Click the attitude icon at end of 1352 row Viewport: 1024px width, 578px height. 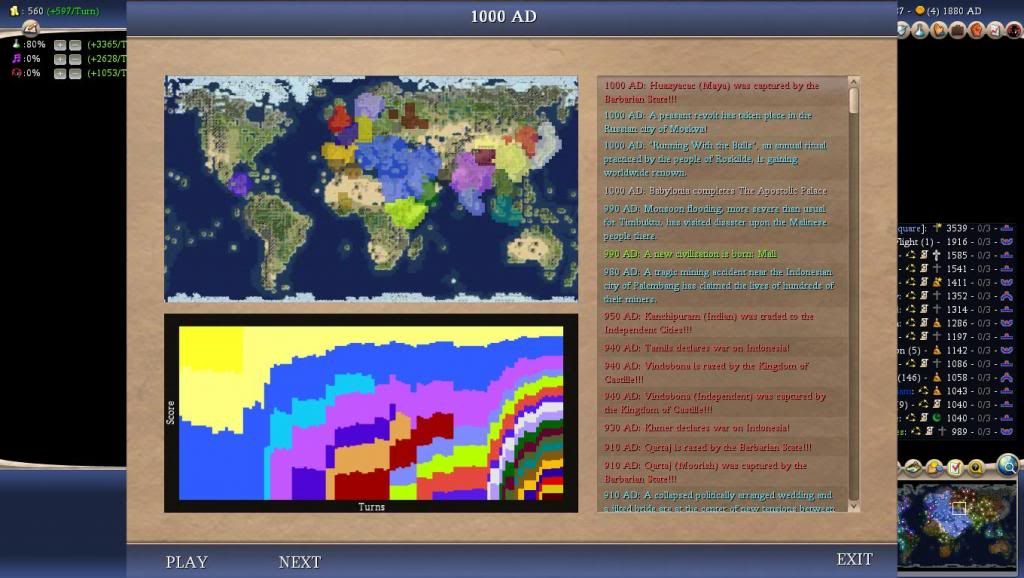tap(1007, 296)
